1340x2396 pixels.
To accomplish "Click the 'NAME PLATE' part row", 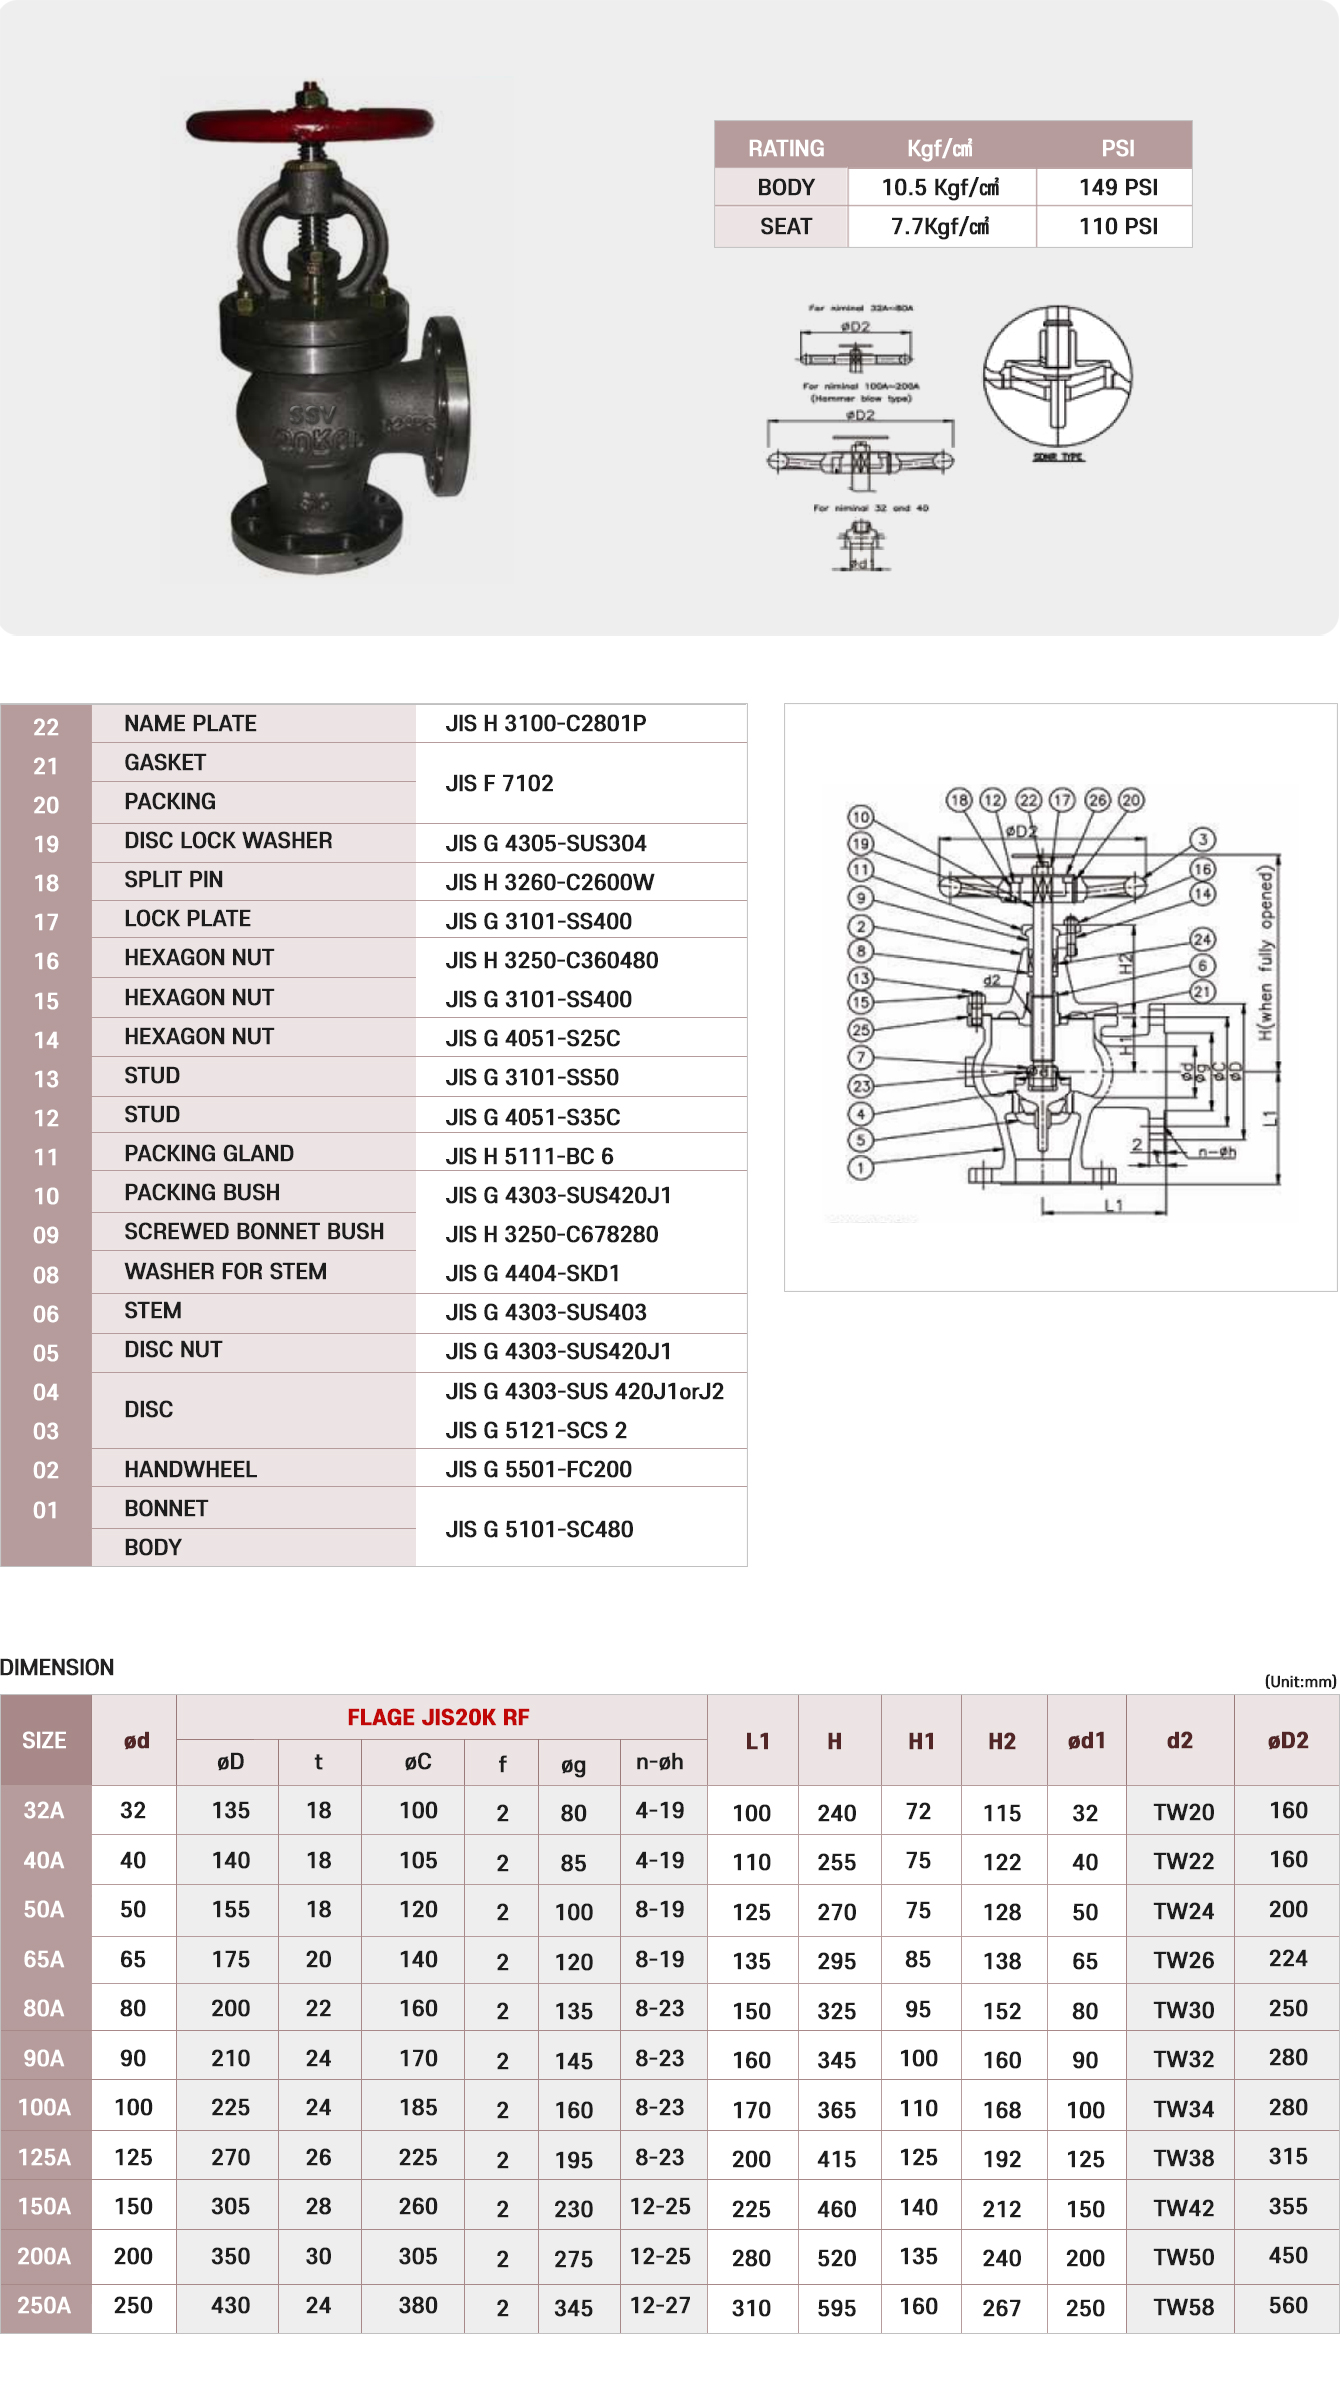I will tap(374, 723).
